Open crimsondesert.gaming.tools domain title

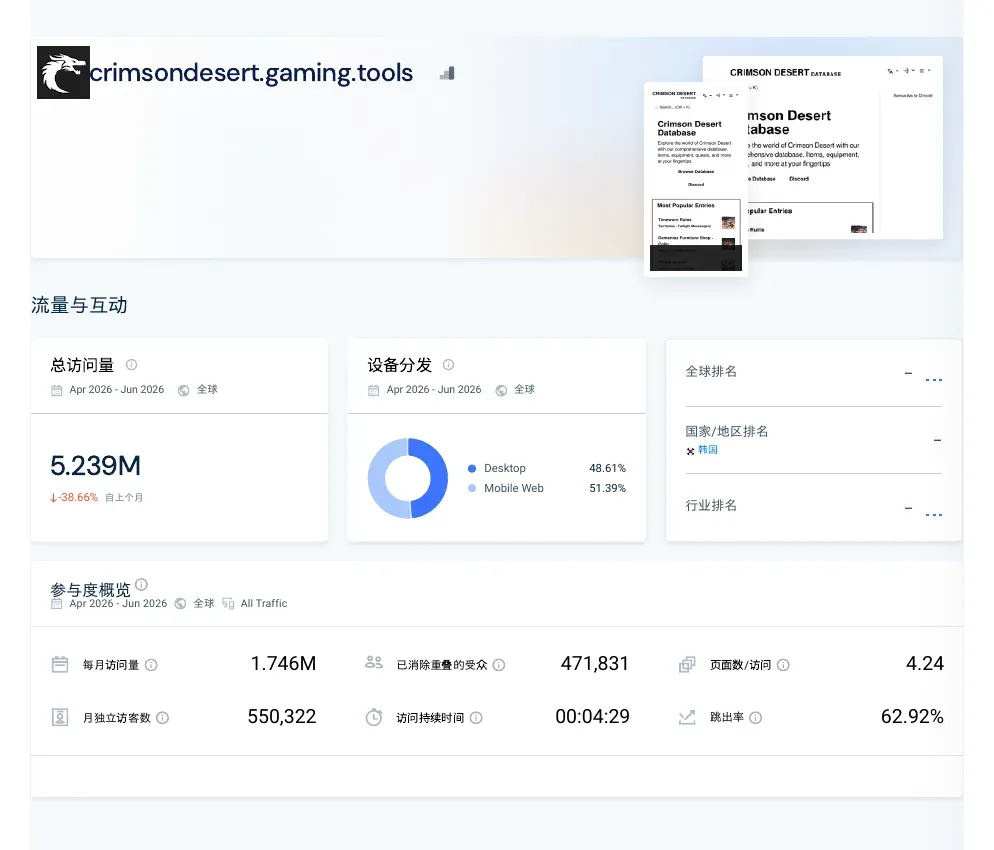coord(252,74)
